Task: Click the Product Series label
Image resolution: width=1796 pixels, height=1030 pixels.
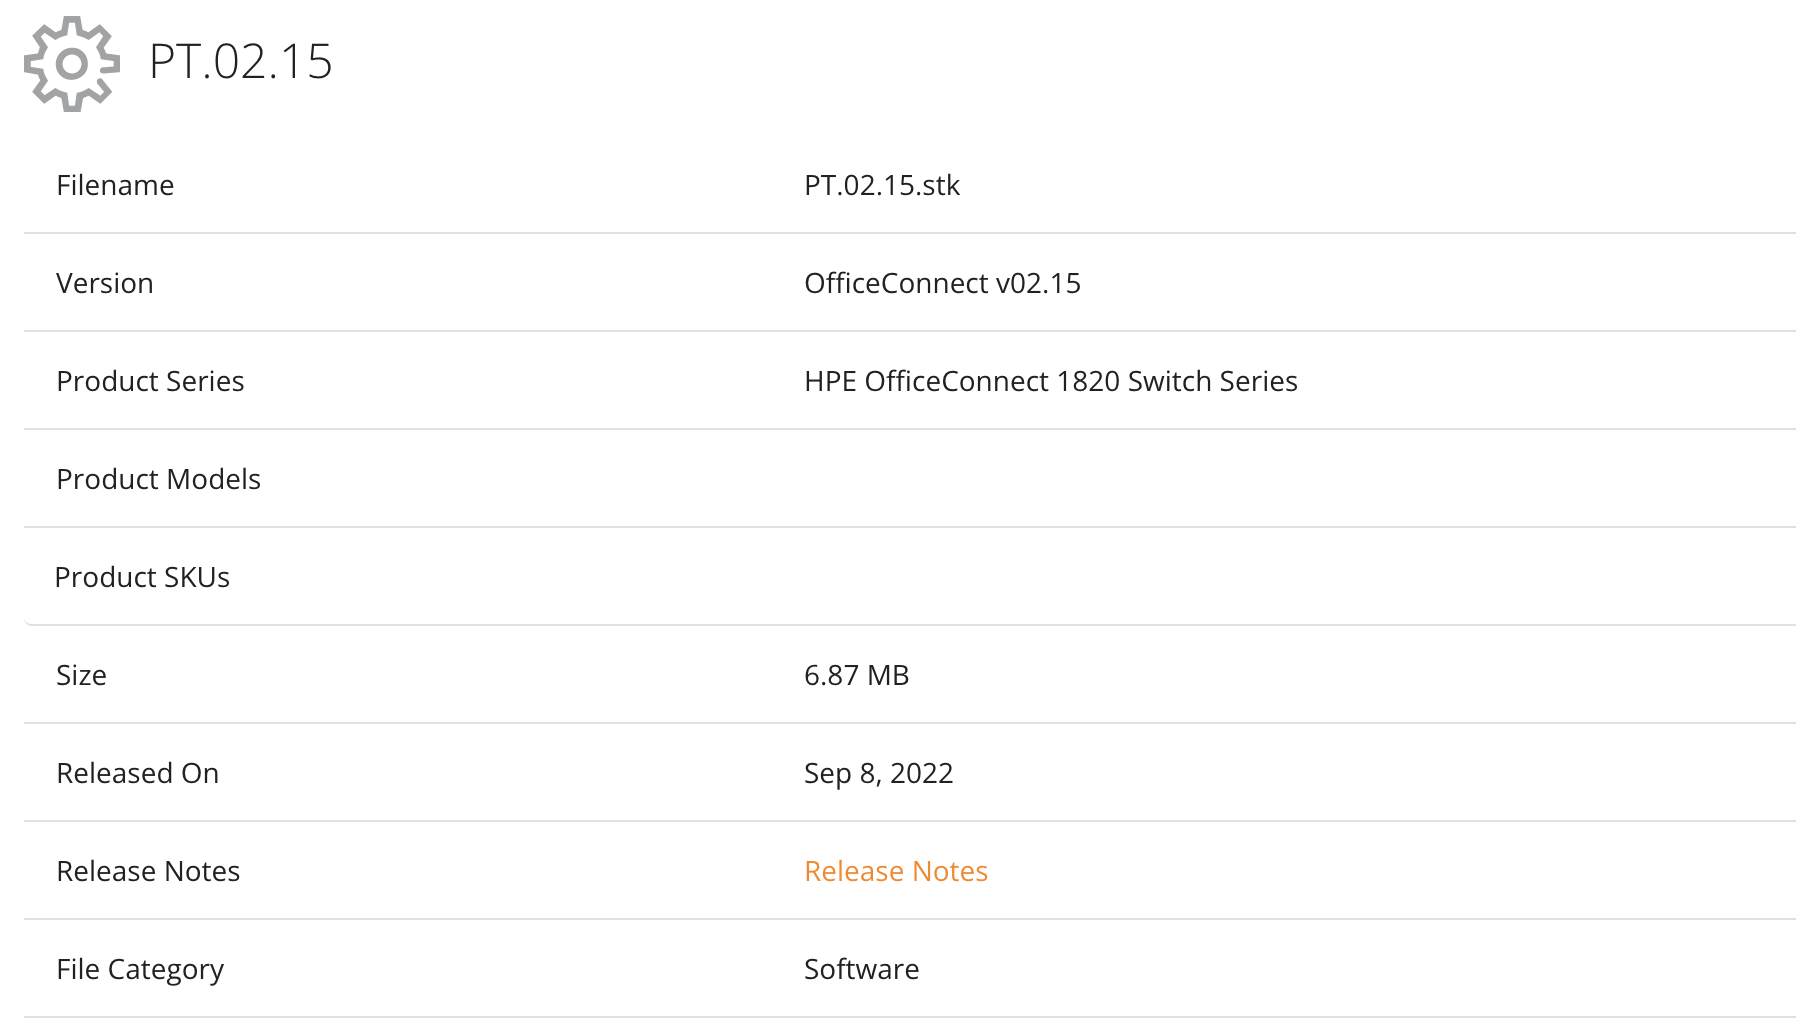Action: click(x=150, y=381)
